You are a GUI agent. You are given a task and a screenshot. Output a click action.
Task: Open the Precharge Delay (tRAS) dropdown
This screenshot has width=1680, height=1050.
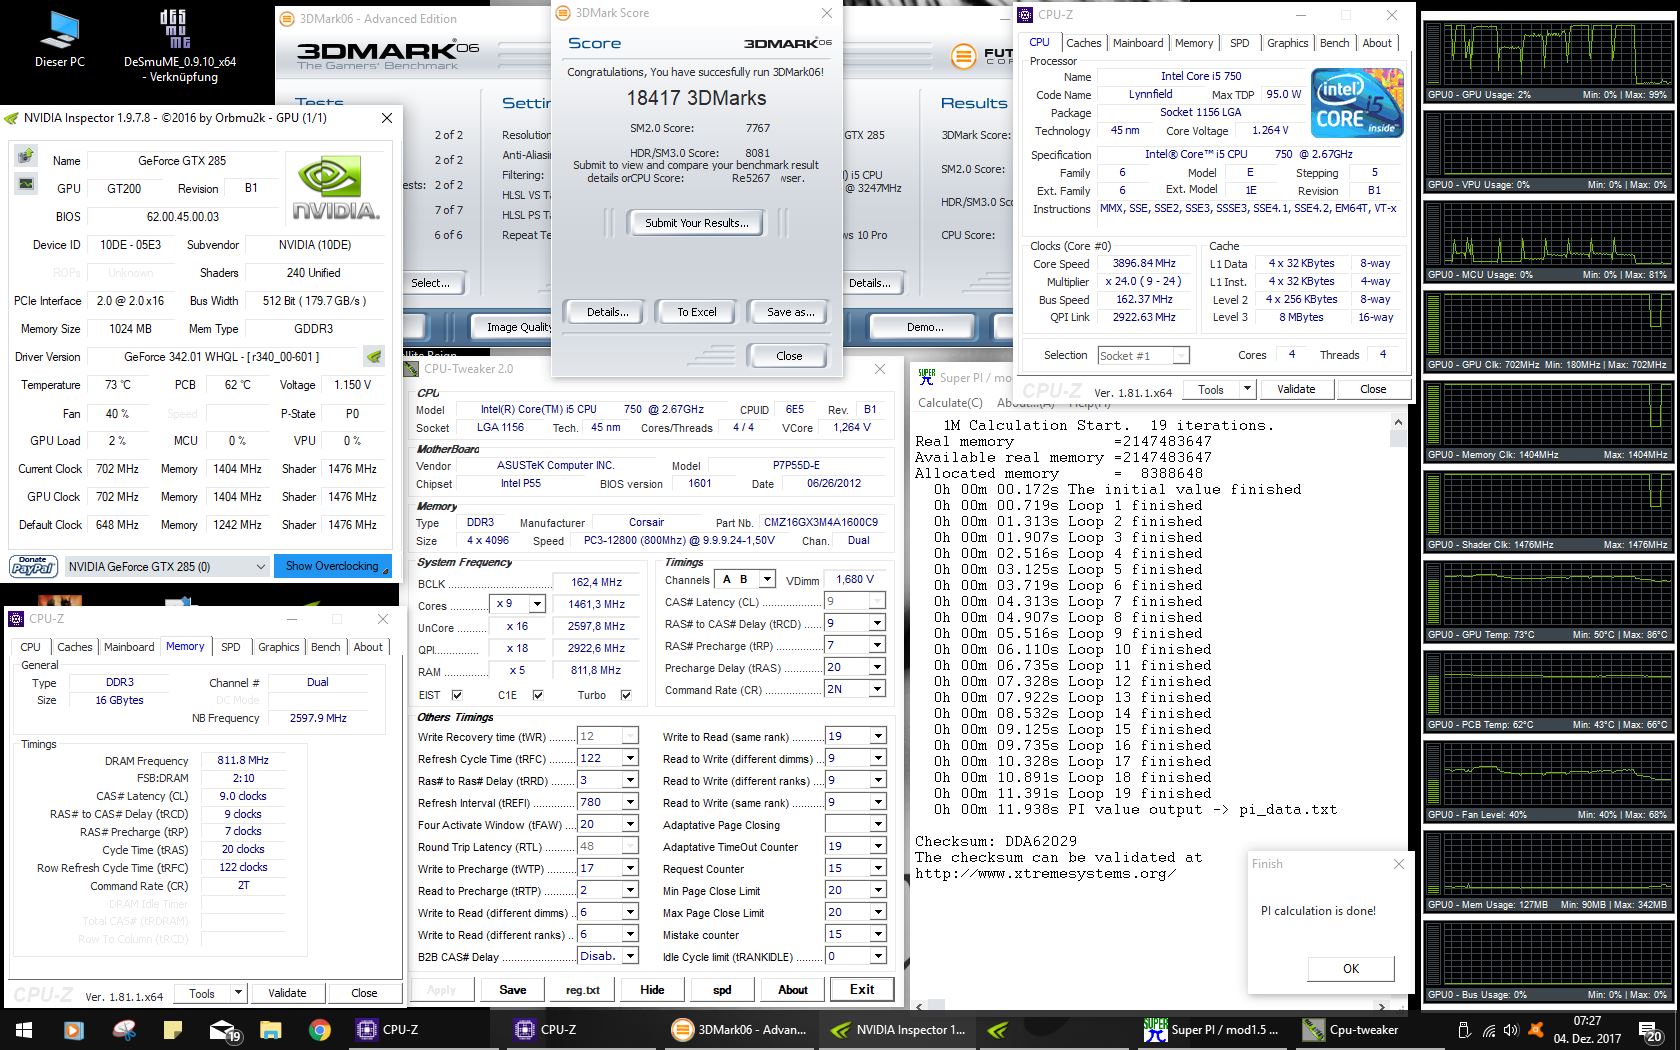click(x=877, y=667)
